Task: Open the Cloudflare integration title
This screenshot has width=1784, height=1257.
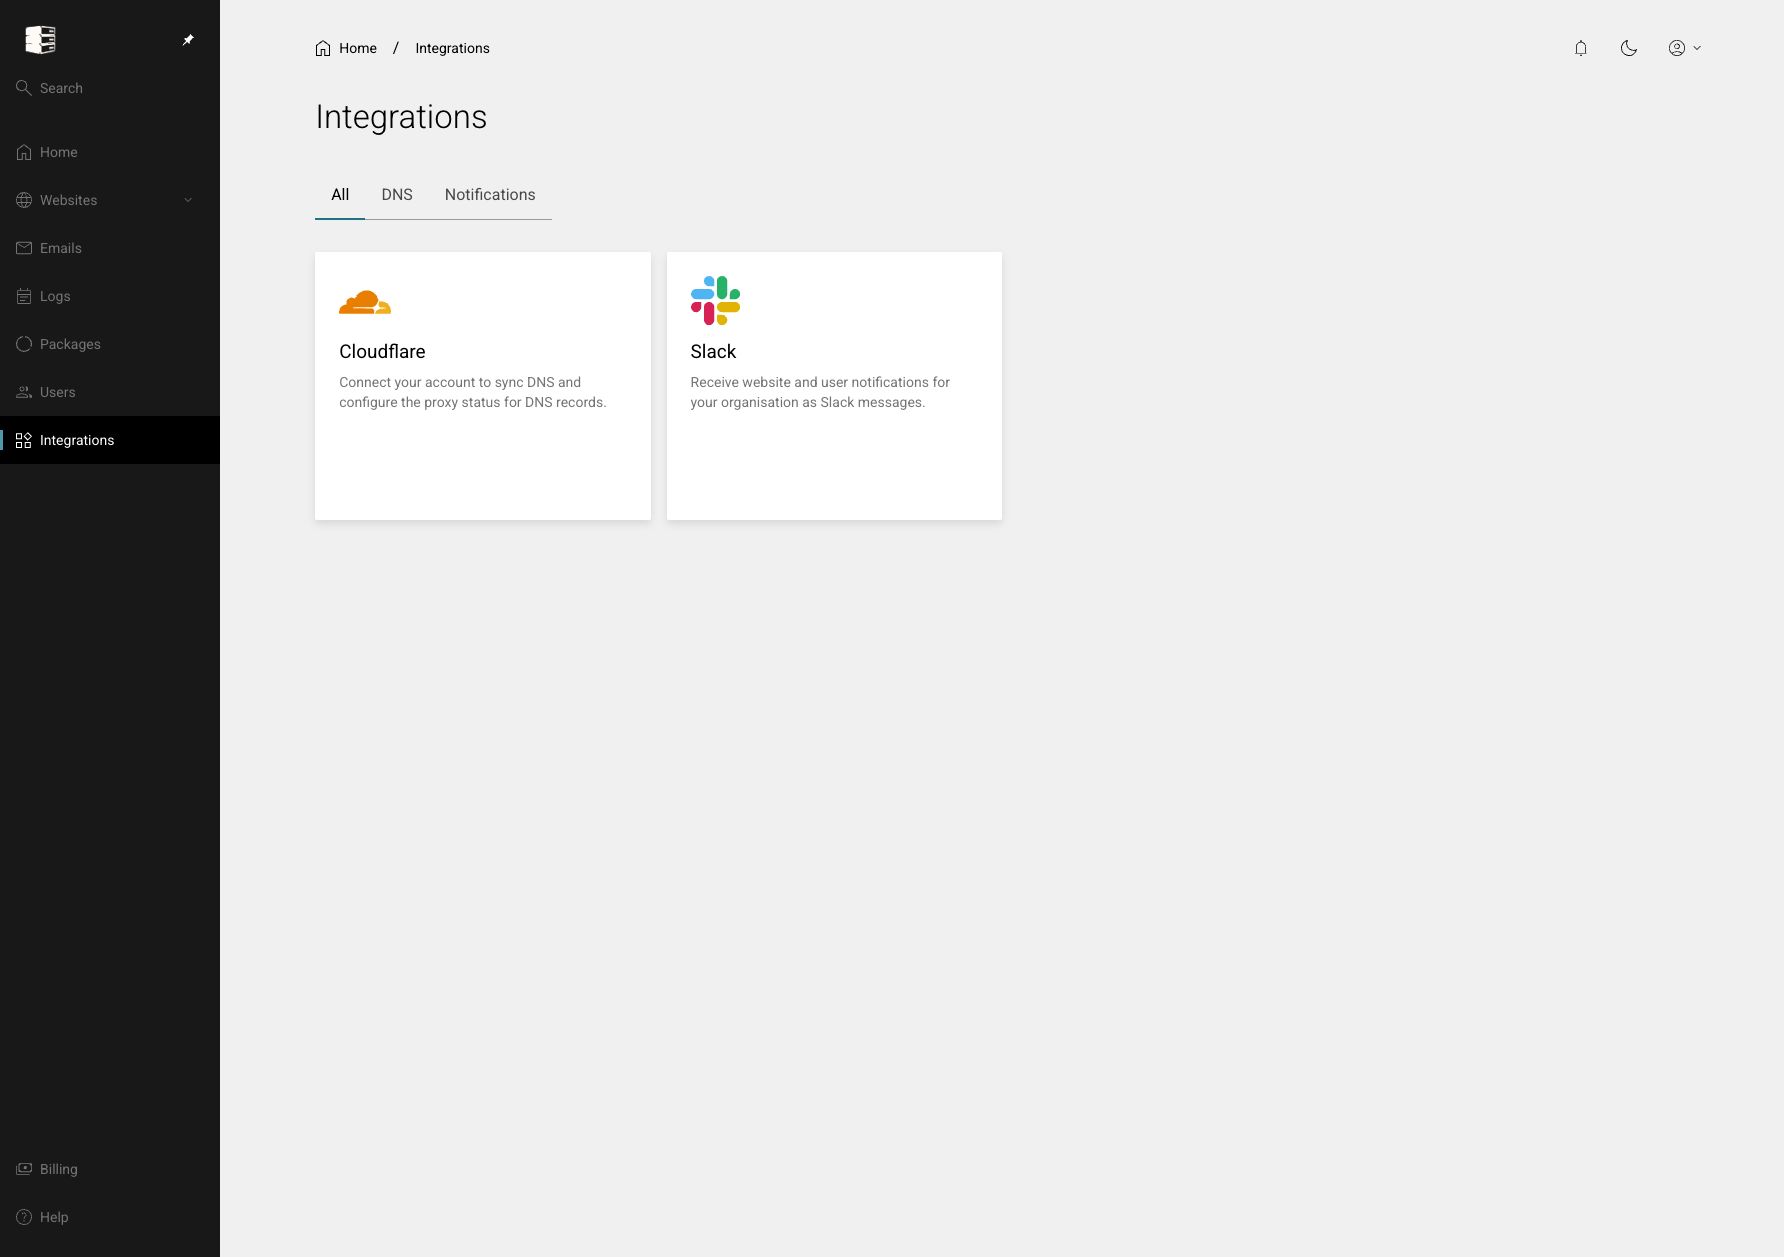Action: click(x=382, y=351)
